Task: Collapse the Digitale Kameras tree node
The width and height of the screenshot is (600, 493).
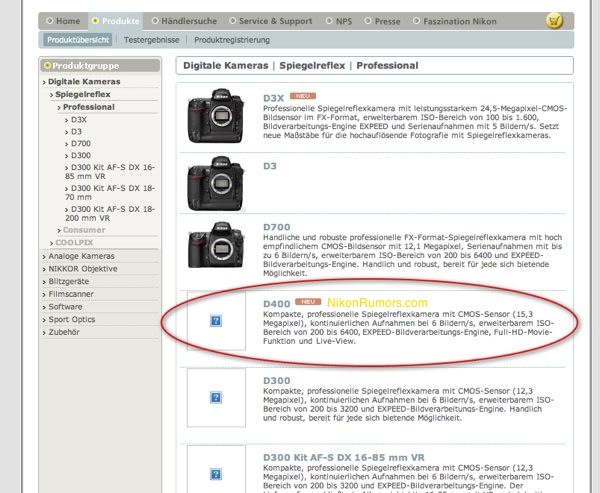Action: (x=82, y=82)
